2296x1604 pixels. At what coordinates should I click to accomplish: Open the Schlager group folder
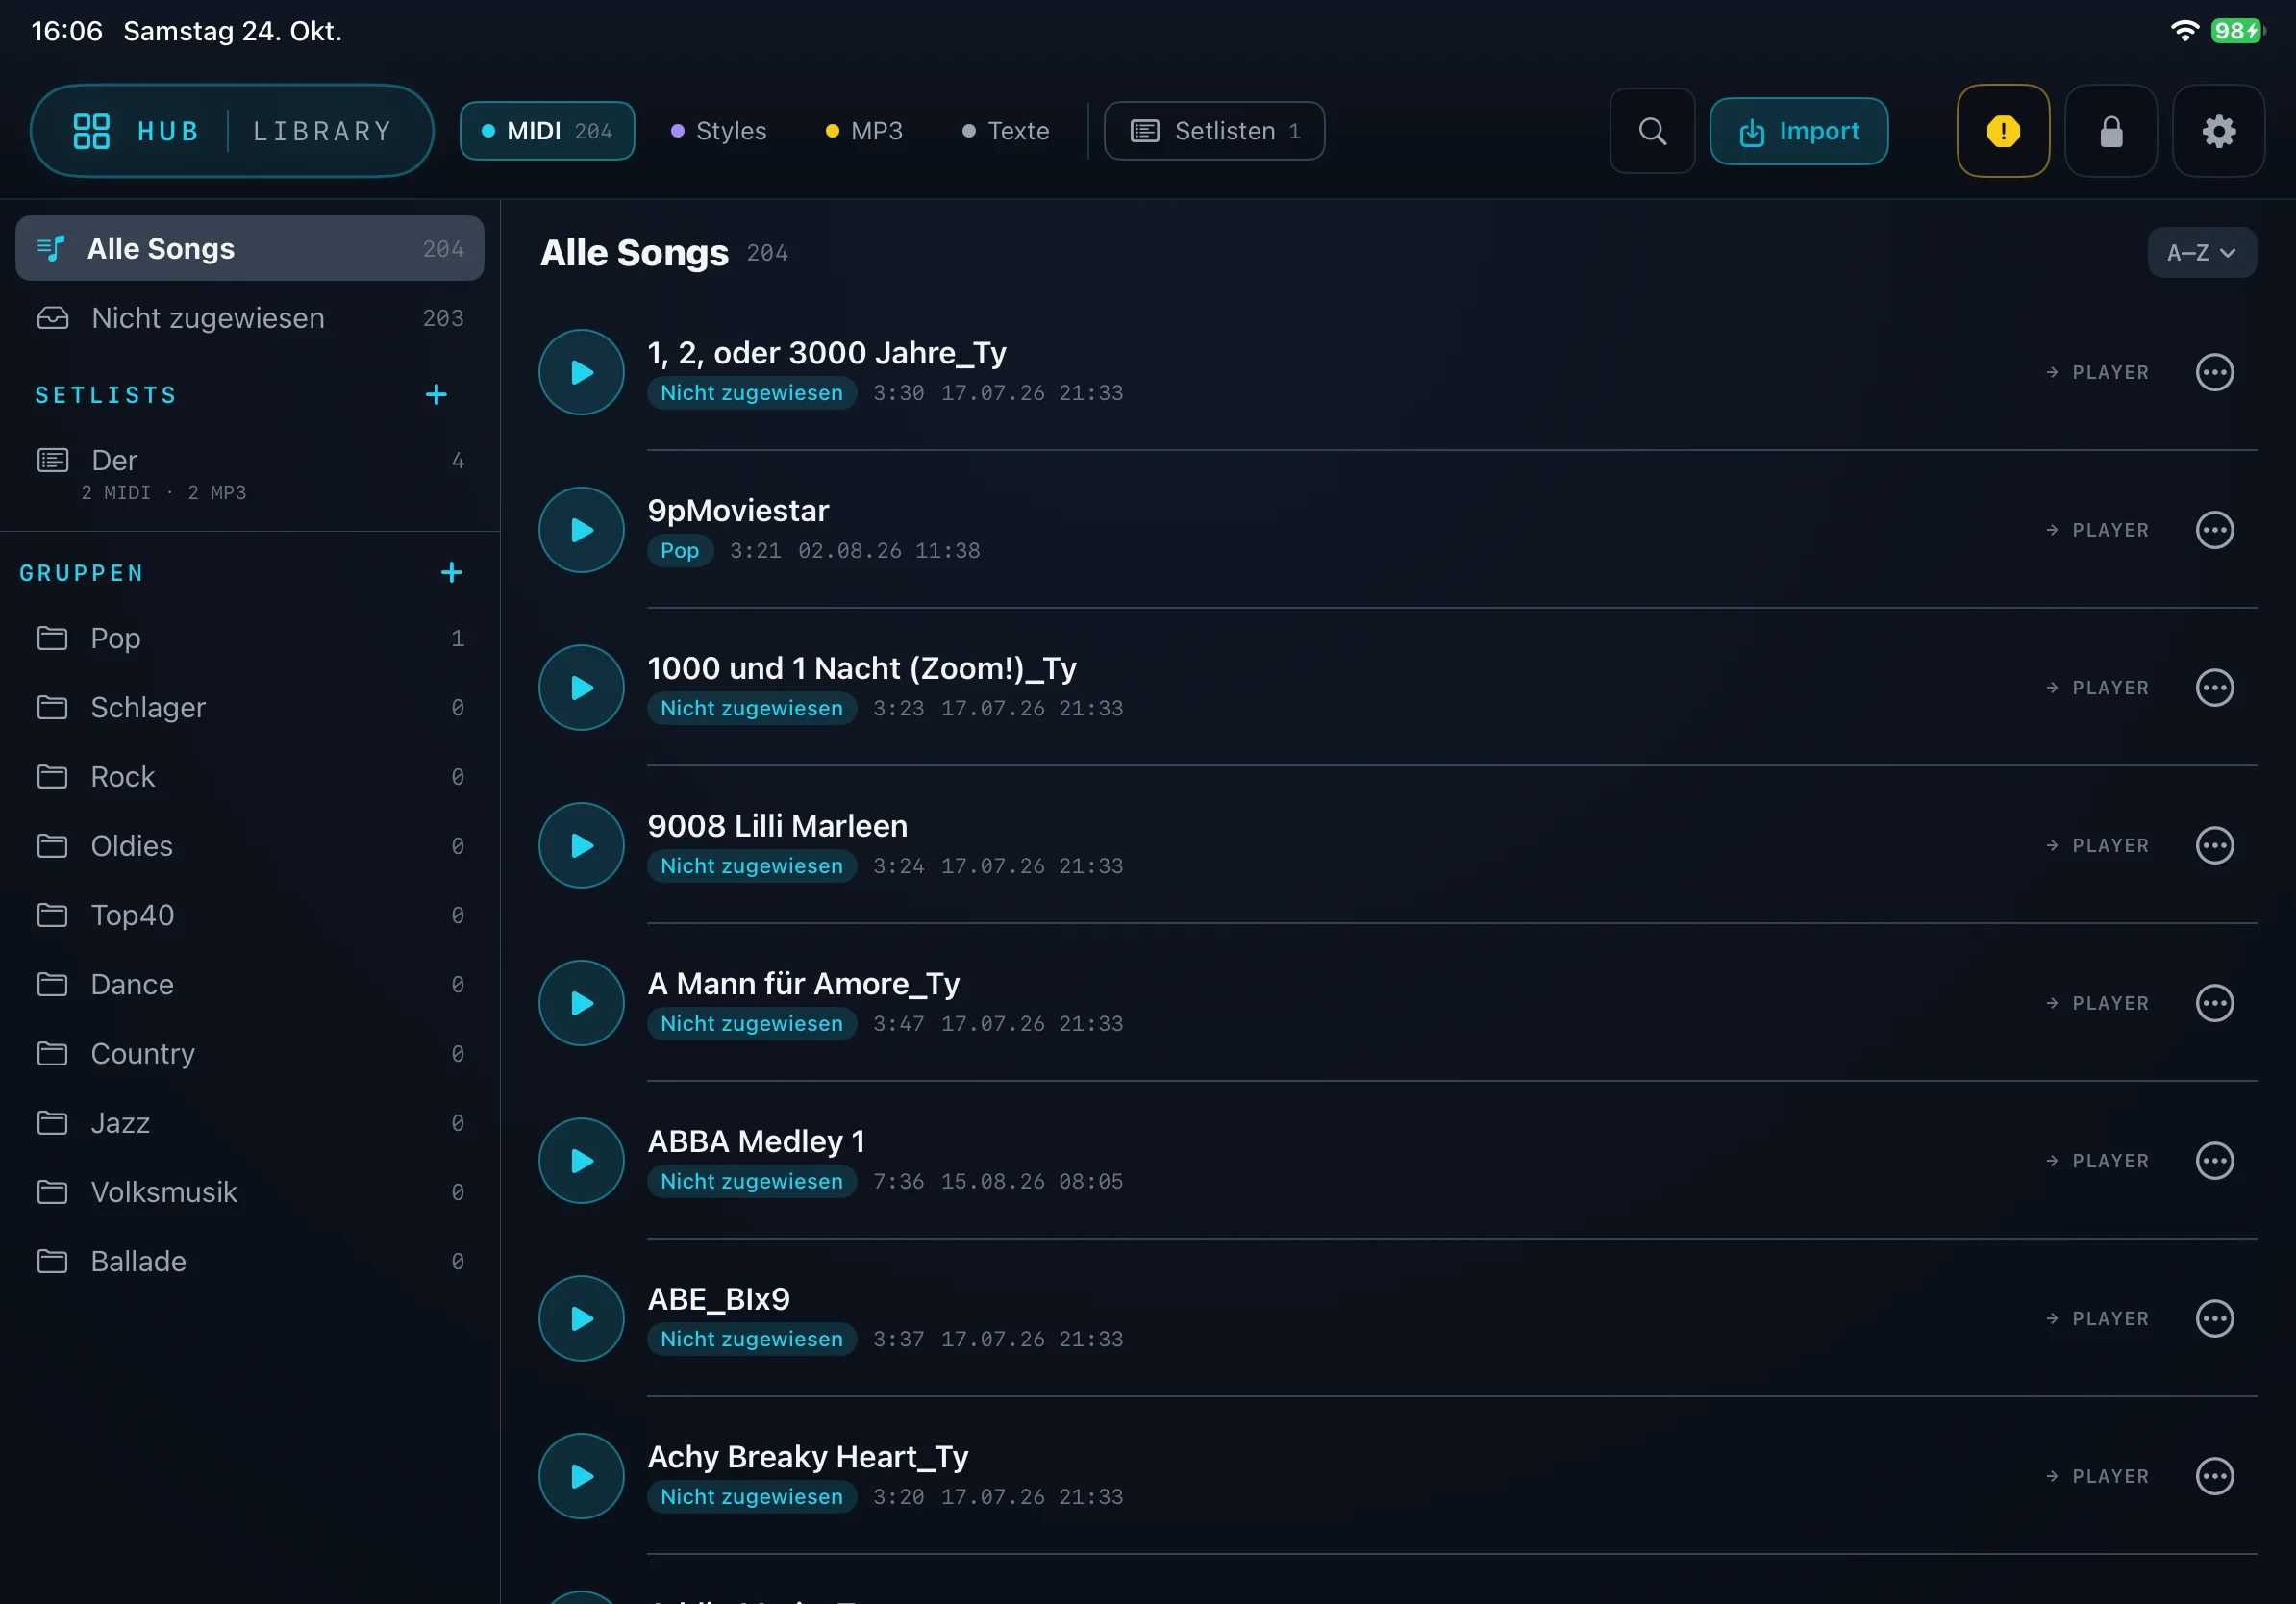pyautogui.click(x=250, y=707)
